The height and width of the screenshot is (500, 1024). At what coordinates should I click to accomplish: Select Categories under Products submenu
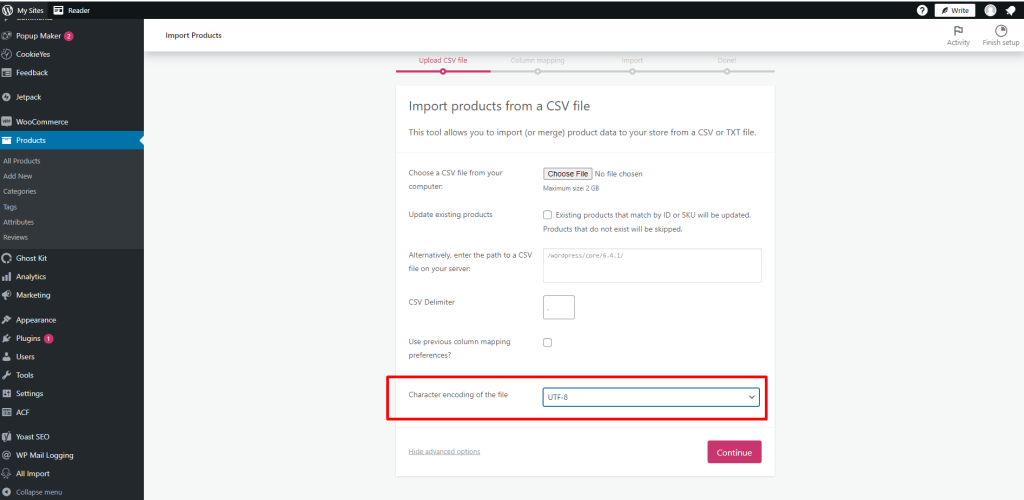point(20,191)
